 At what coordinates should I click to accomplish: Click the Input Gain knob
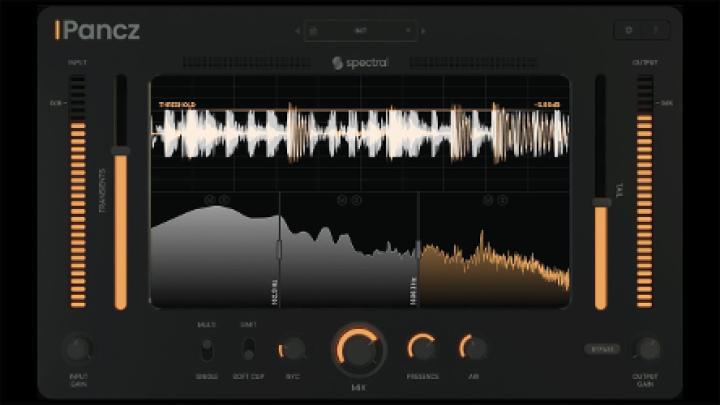(x=79, y=350)
